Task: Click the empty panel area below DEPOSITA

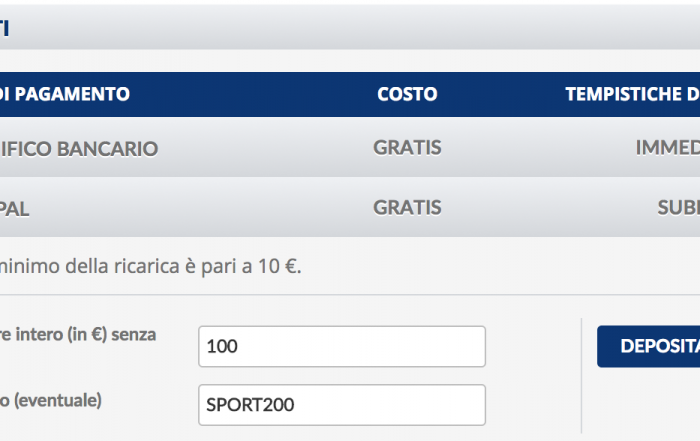Action: [x=645, y=405]
